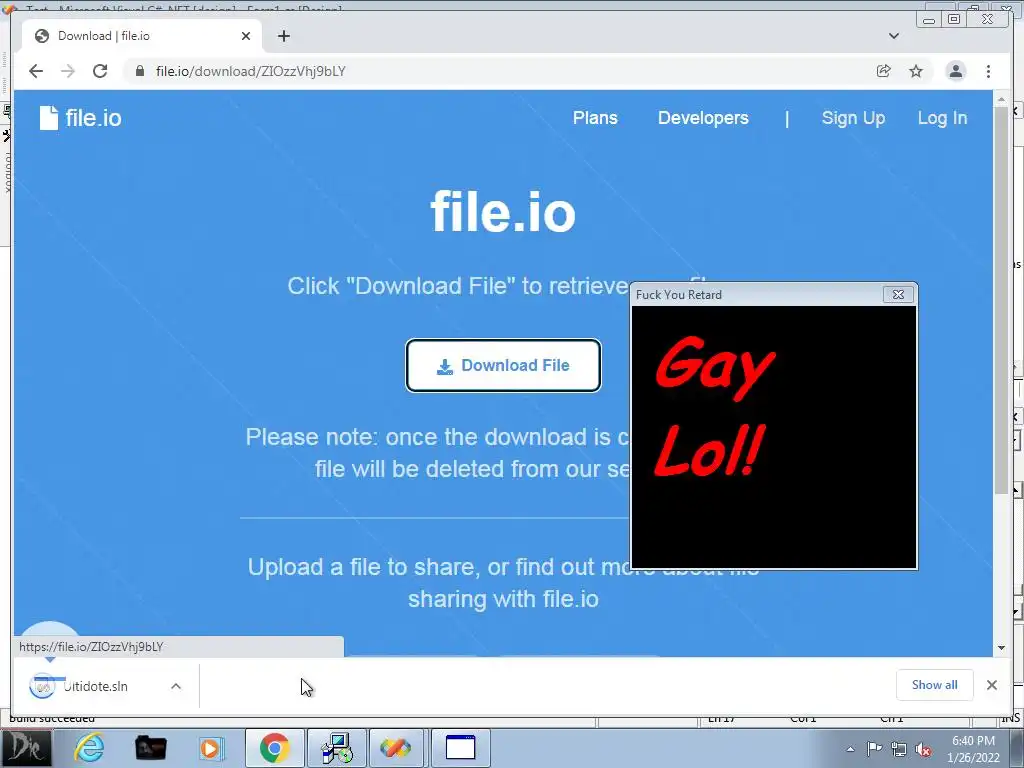Go back using the browser back arrow

[36, 71]
